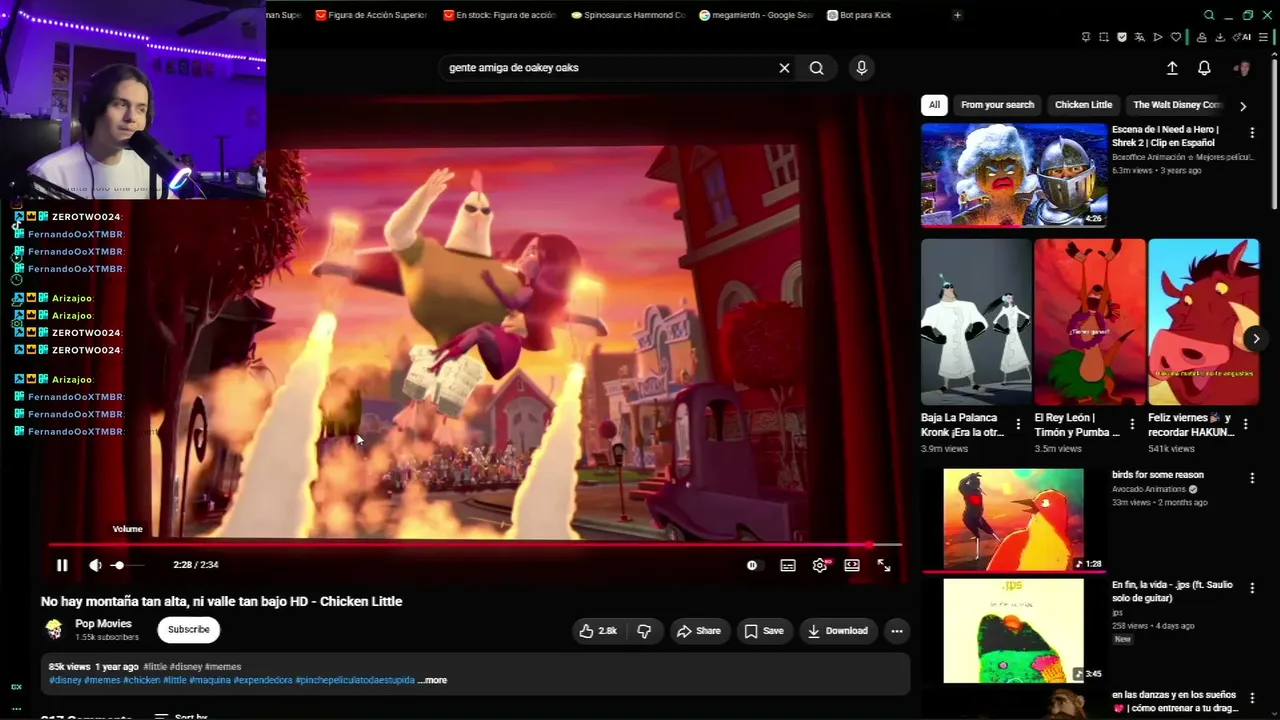Open options for El Rey León short
The width and height of the screenshot is (1280, 720).
click(x=1132, y=425)
